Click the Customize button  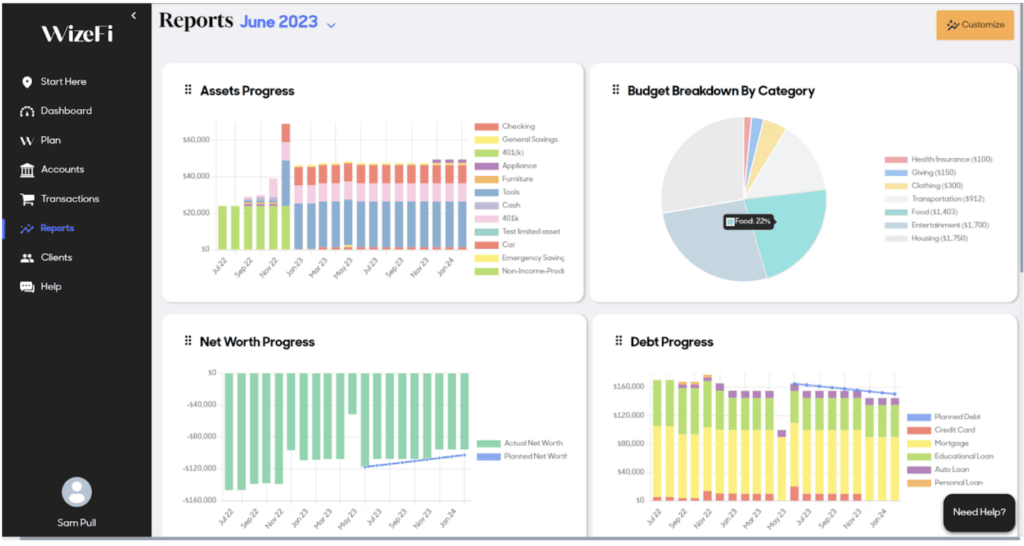pos(974,25)
